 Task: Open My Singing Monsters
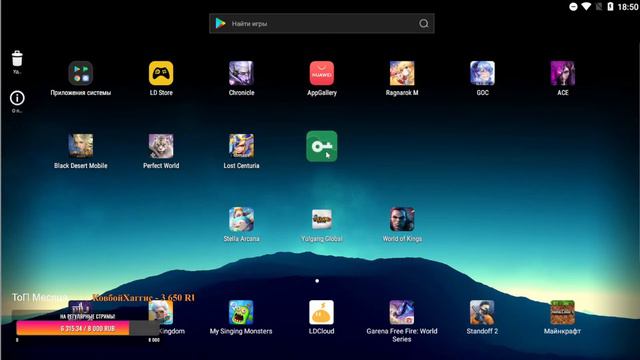241,312
